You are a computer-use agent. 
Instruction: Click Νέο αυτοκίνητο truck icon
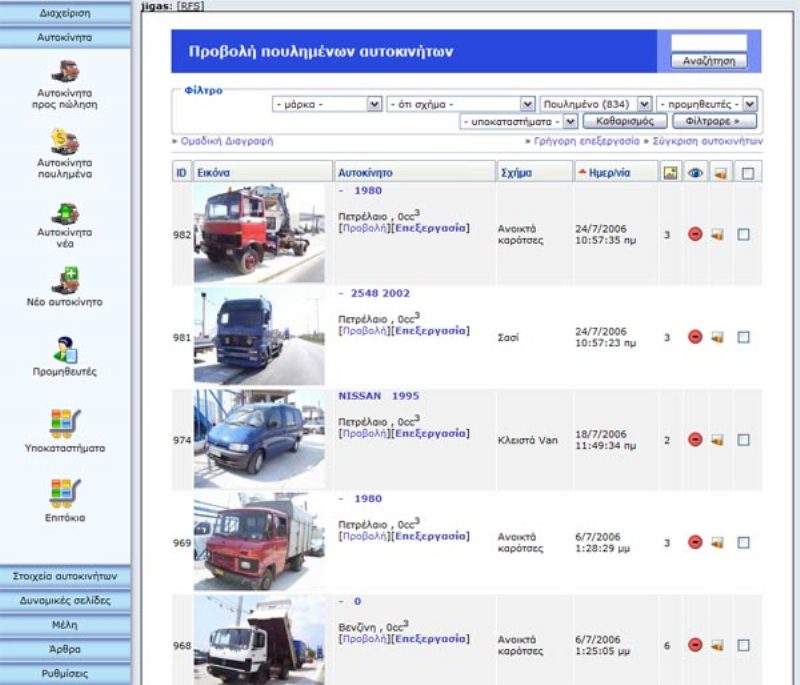point(65,281)
